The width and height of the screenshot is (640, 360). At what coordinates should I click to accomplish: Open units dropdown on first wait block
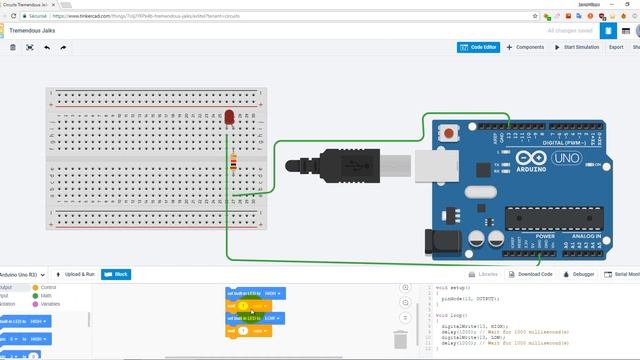[x=260, y=306]
